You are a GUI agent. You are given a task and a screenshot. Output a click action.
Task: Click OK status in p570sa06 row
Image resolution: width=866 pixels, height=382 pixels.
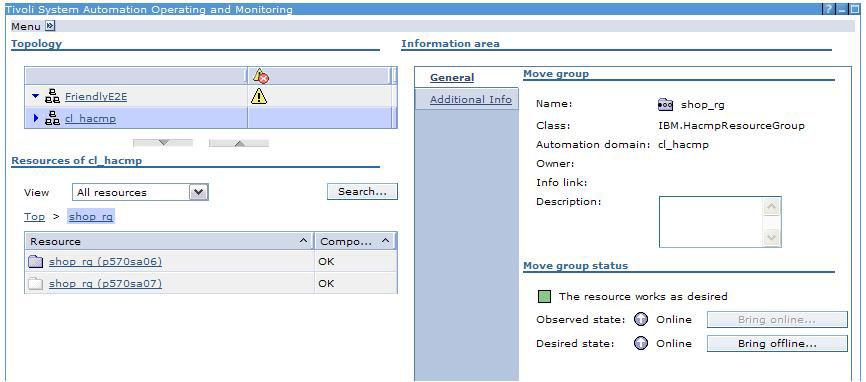pos(326,262)
